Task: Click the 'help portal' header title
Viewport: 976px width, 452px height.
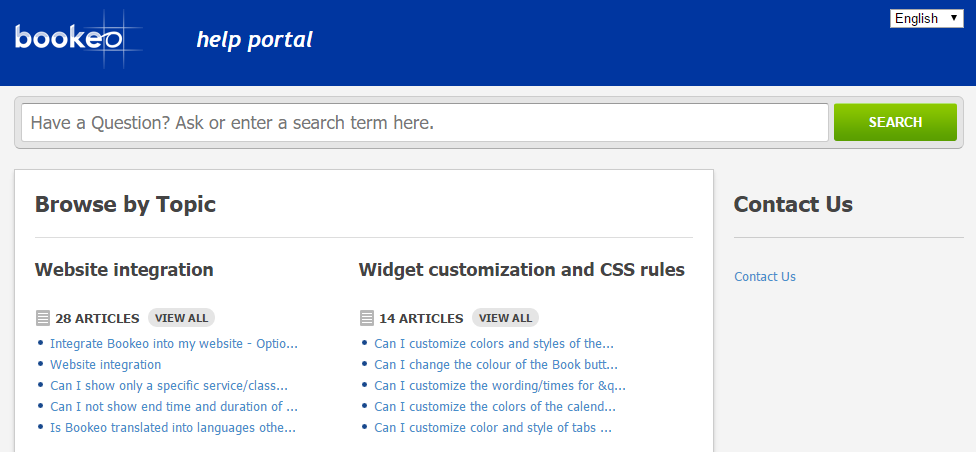Action: [254, 40]
